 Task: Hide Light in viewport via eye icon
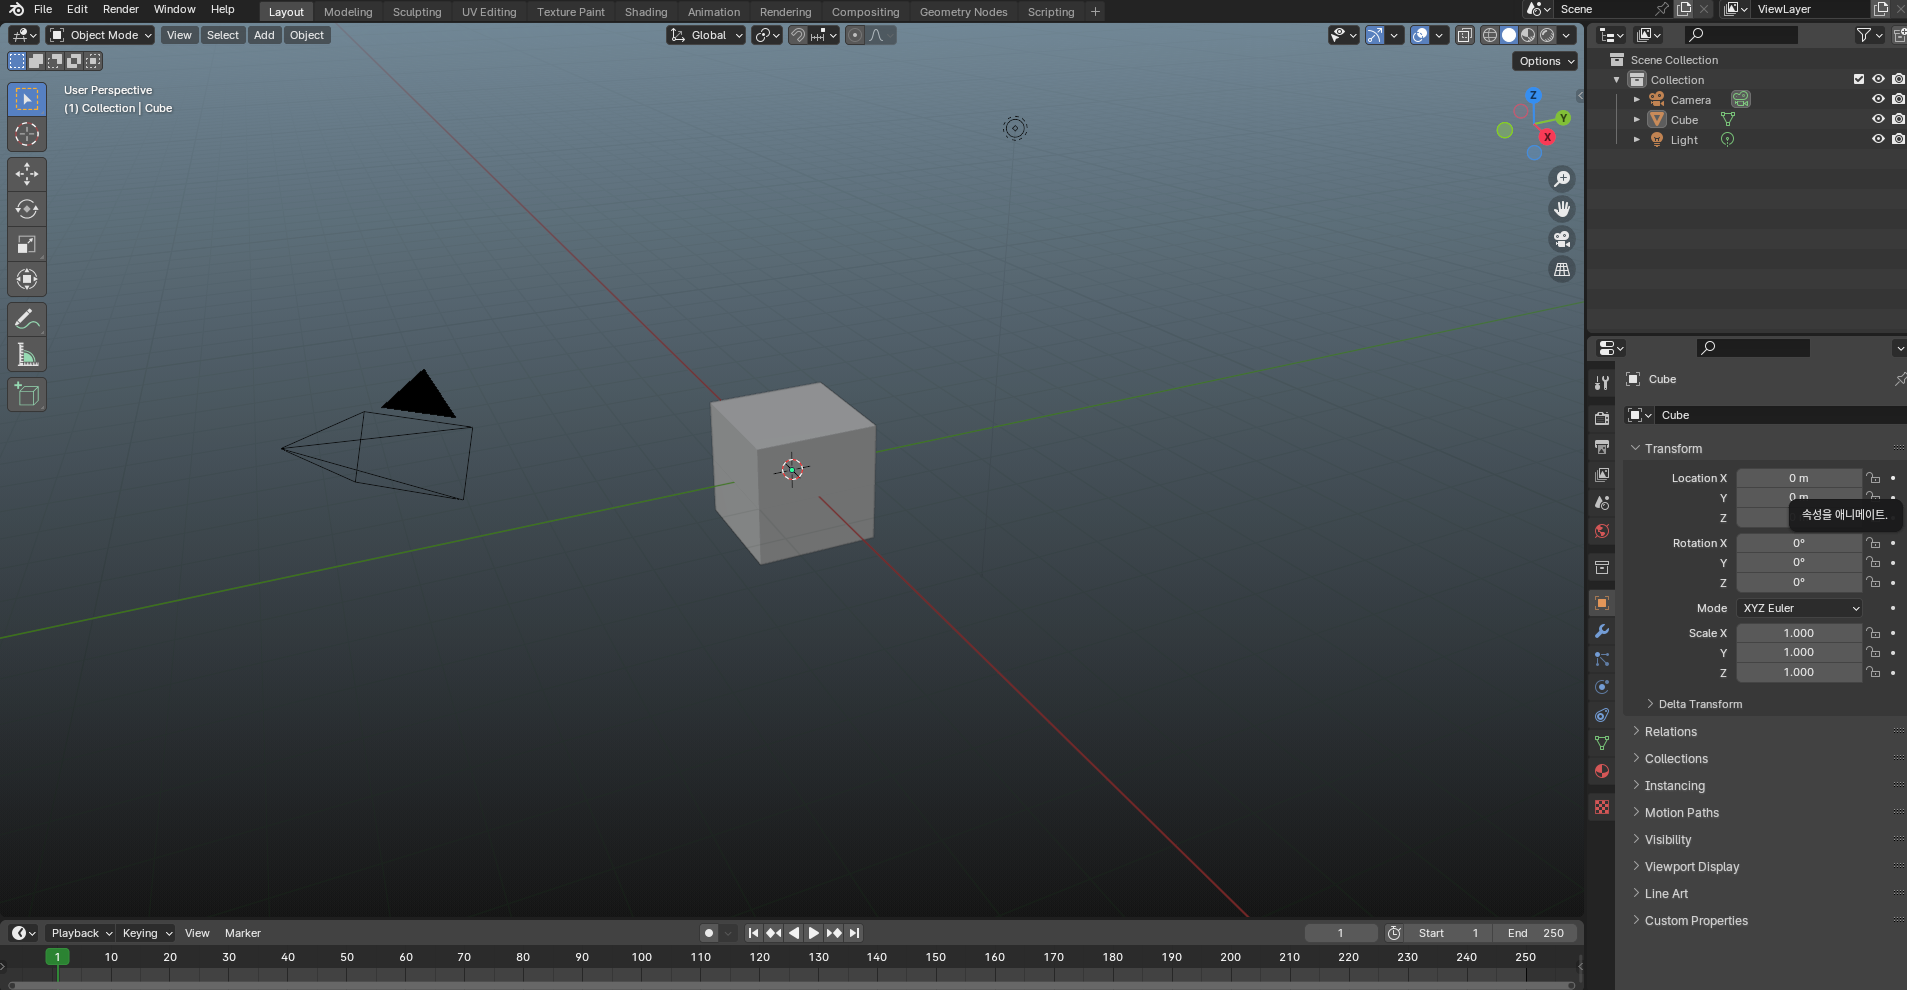coord(1878,139)
